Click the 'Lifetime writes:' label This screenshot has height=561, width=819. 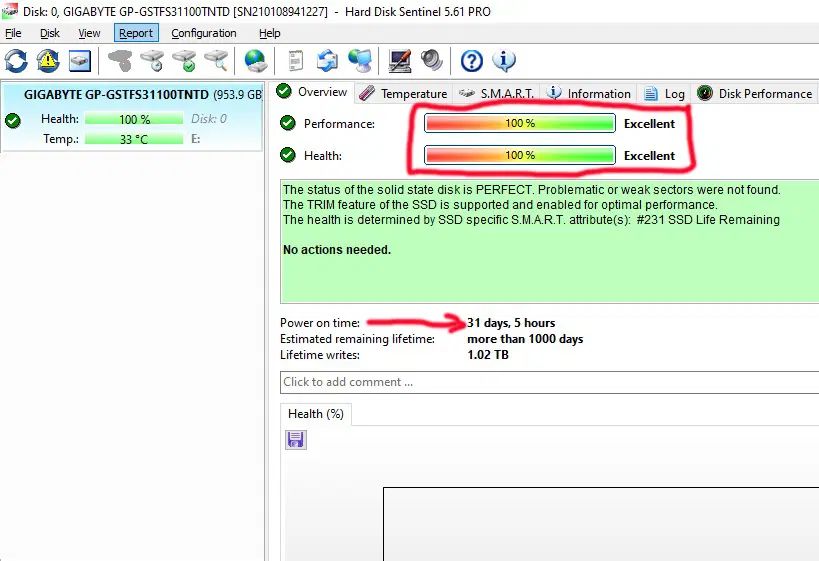tap(320, 355)
